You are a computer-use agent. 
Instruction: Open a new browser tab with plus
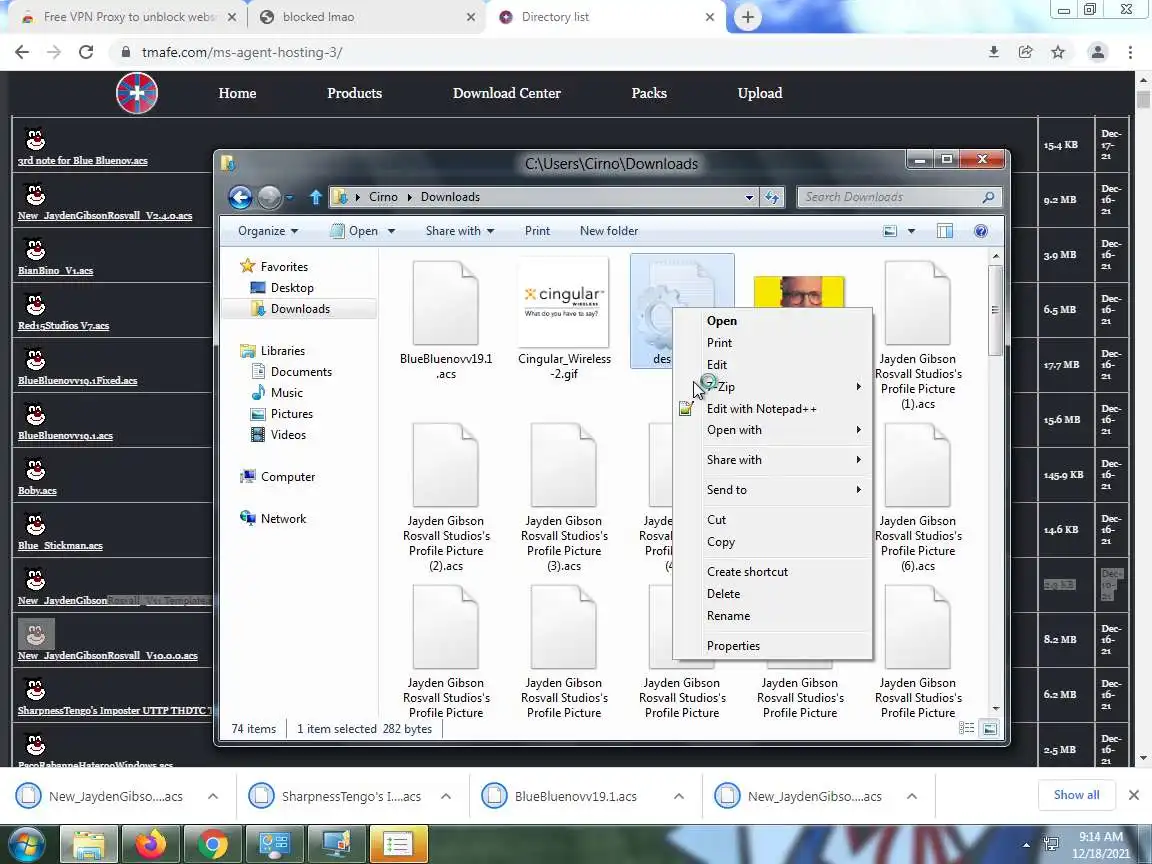coord(747,17)
